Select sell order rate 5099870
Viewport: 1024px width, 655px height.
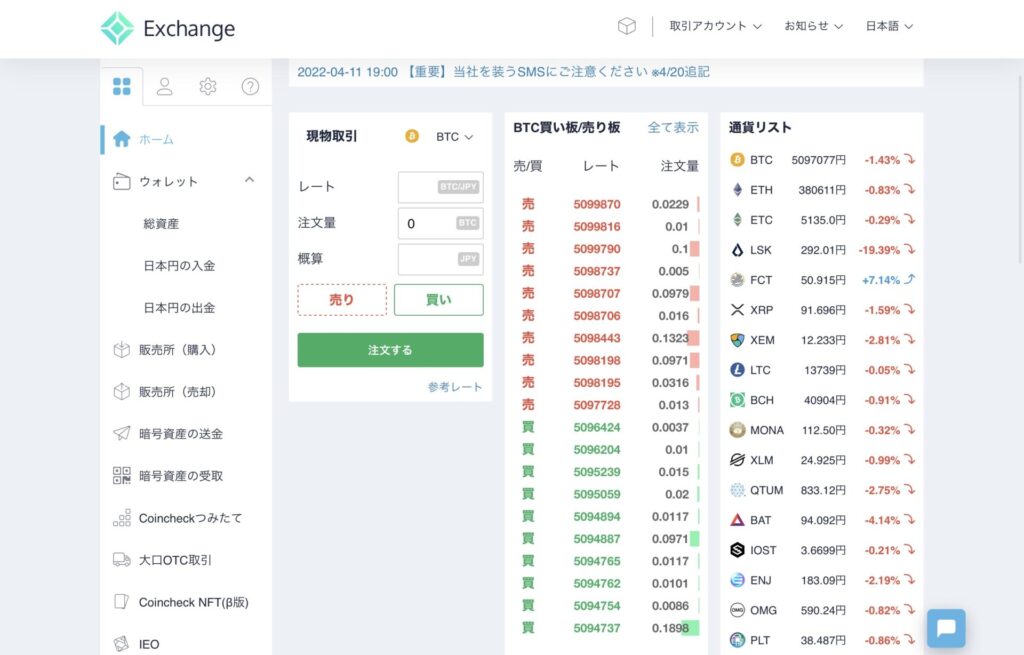coord(597,204)
